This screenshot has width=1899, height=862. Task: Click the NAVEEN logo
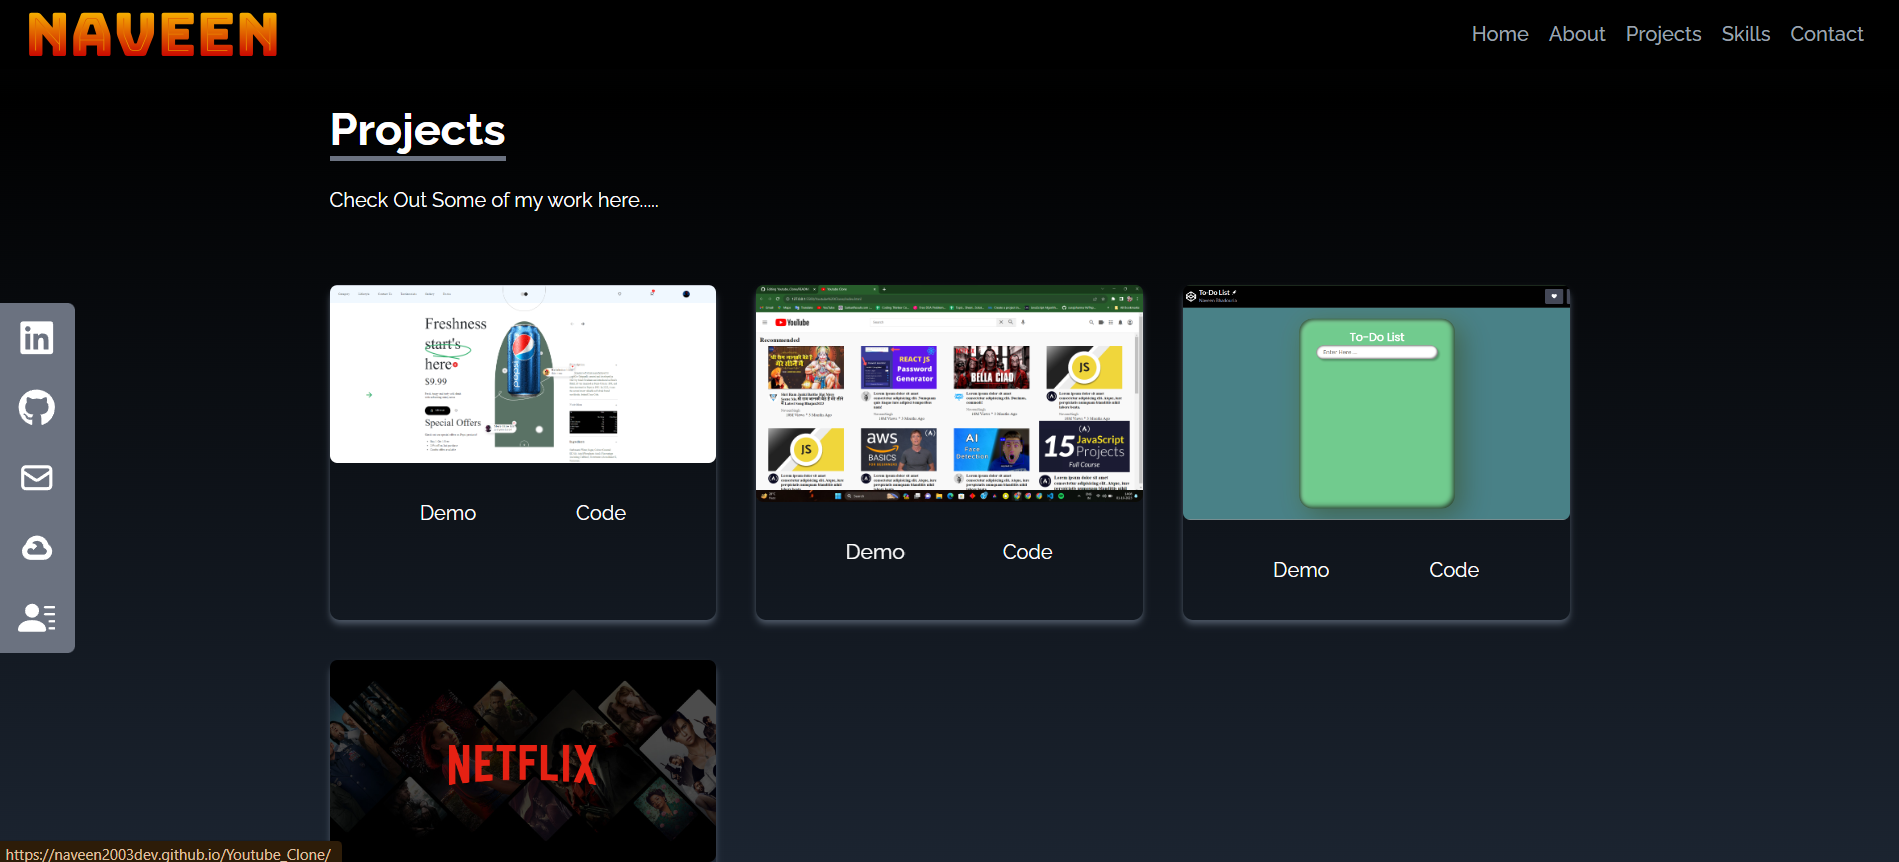point(153,35)
